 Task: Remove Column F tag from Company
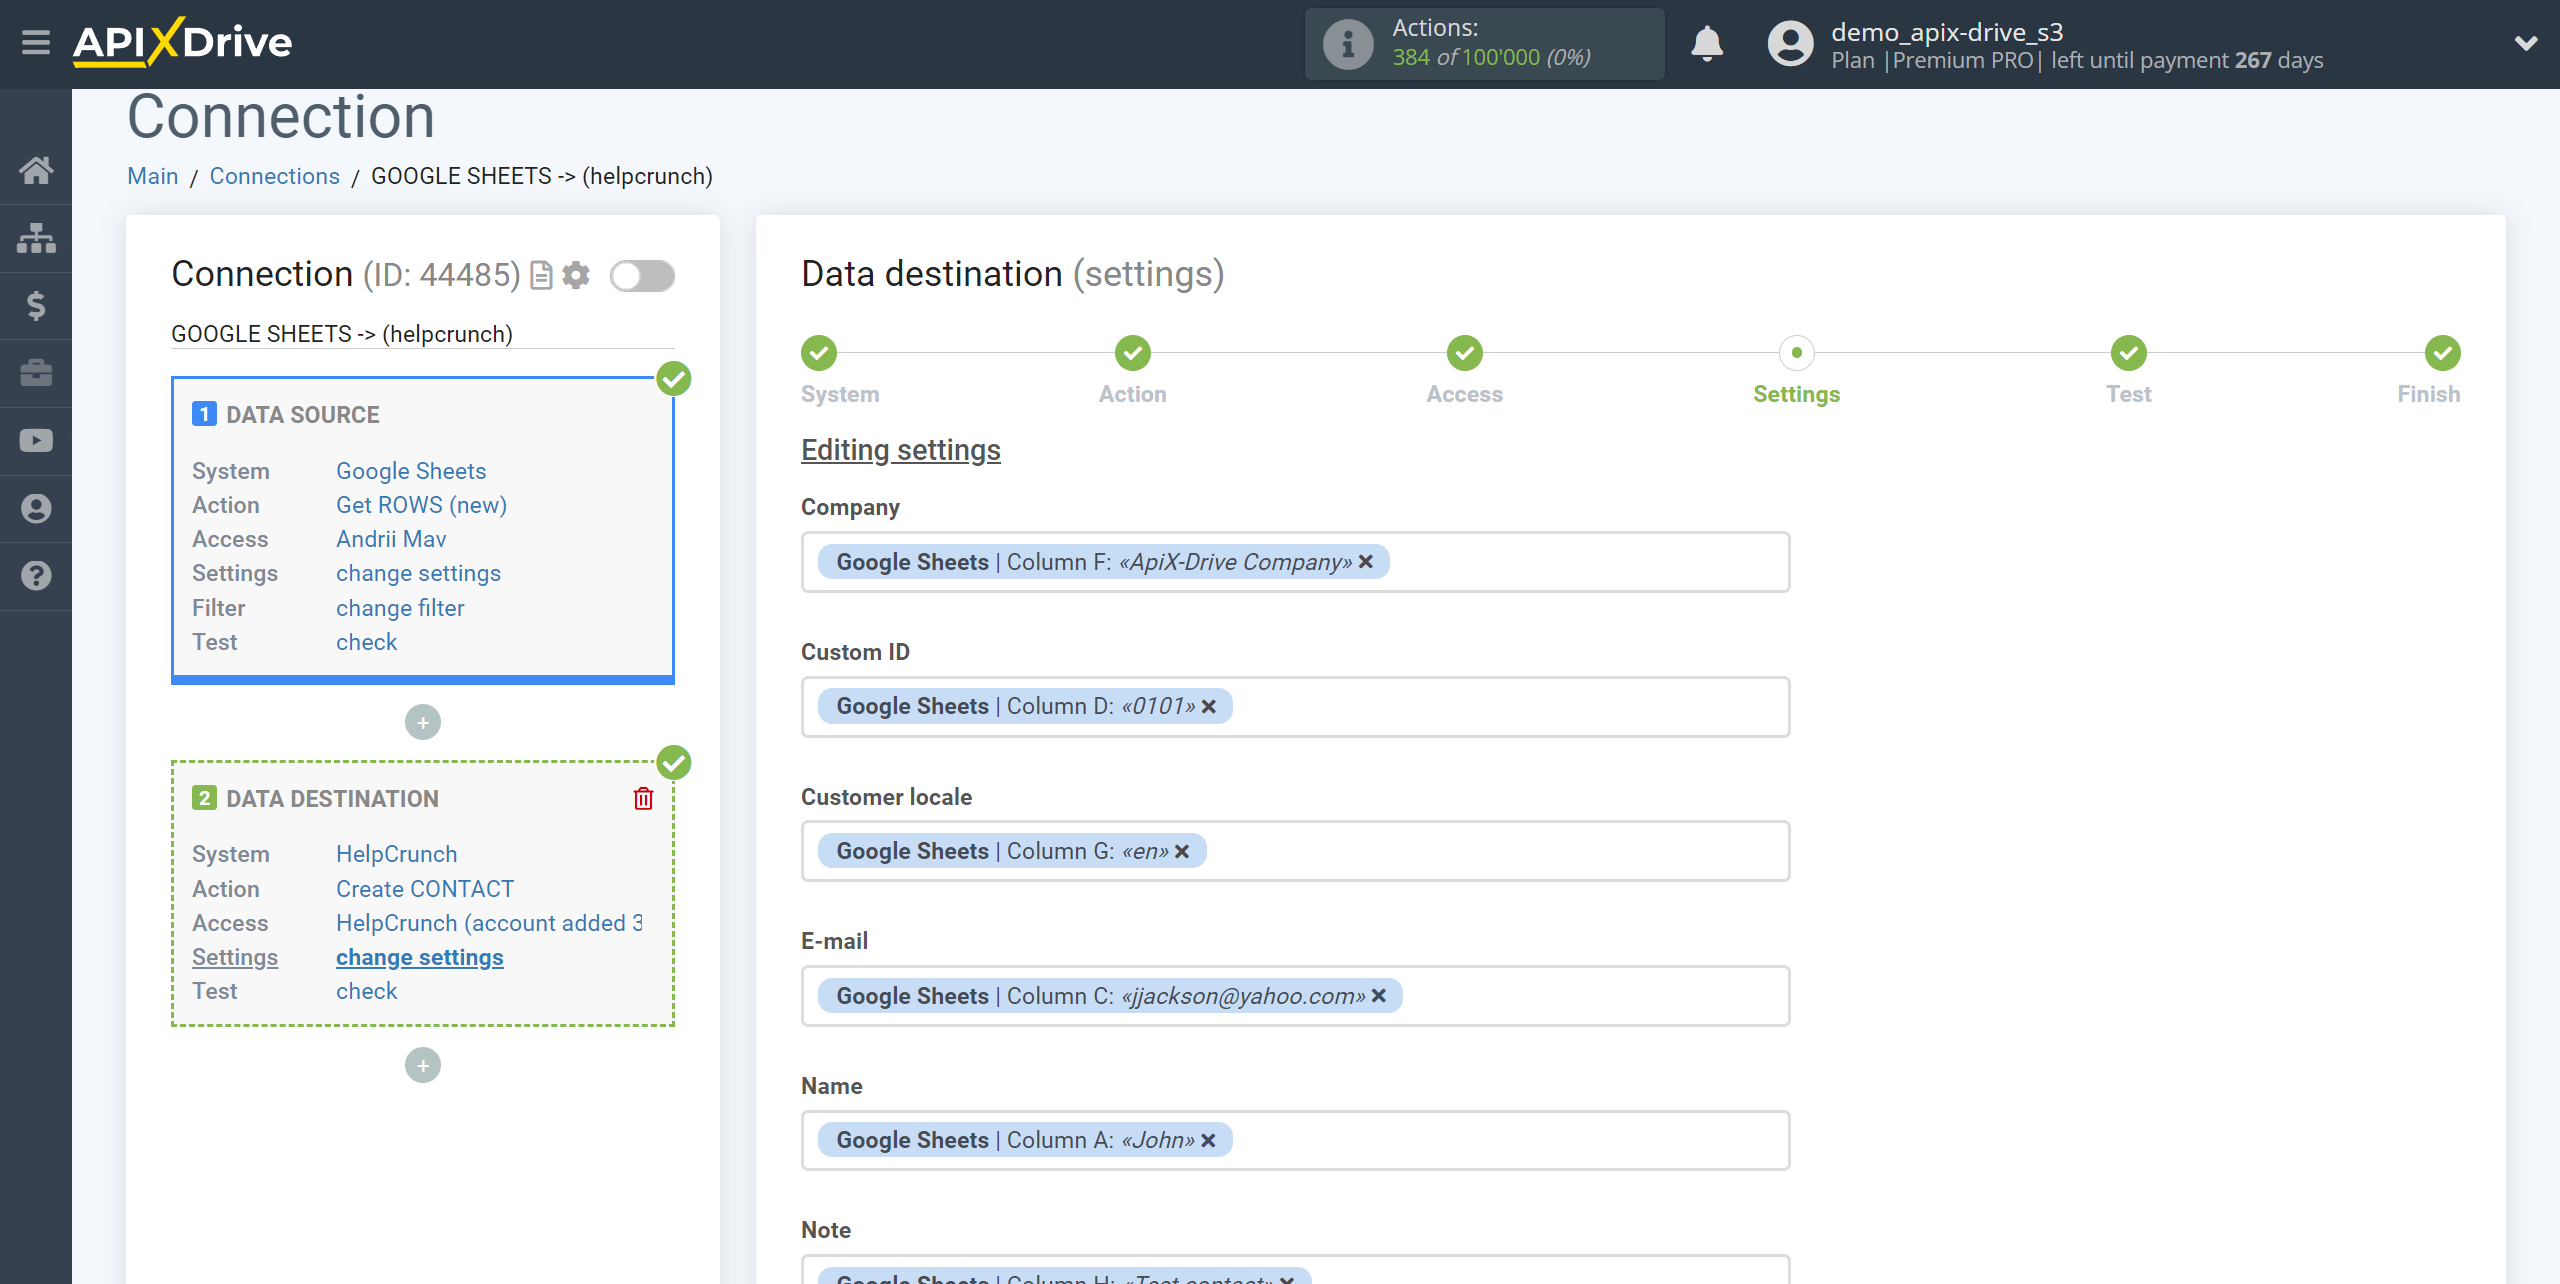[1366, 562]
